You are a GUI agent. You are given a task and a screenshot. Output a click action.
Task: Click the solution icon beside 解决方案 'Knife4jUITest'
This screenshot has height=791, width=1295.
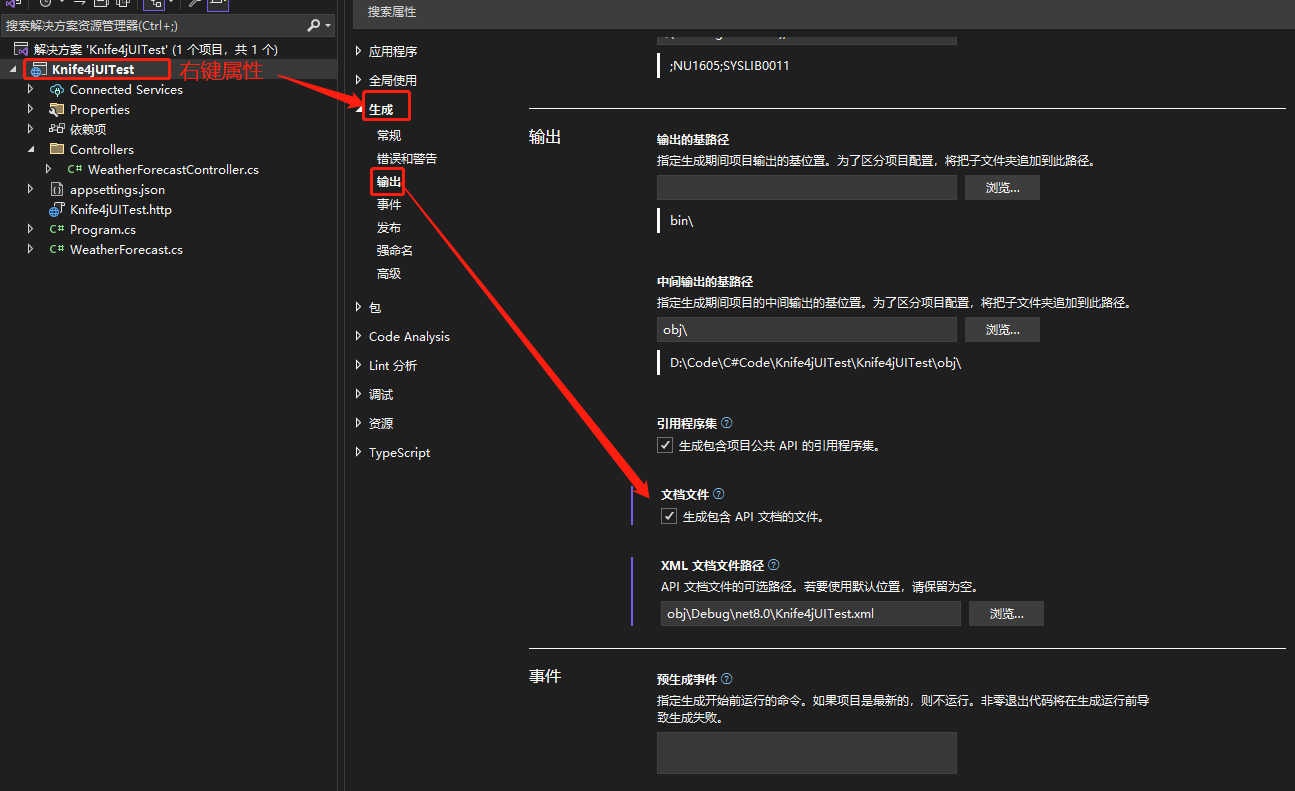tap(21, 49)
